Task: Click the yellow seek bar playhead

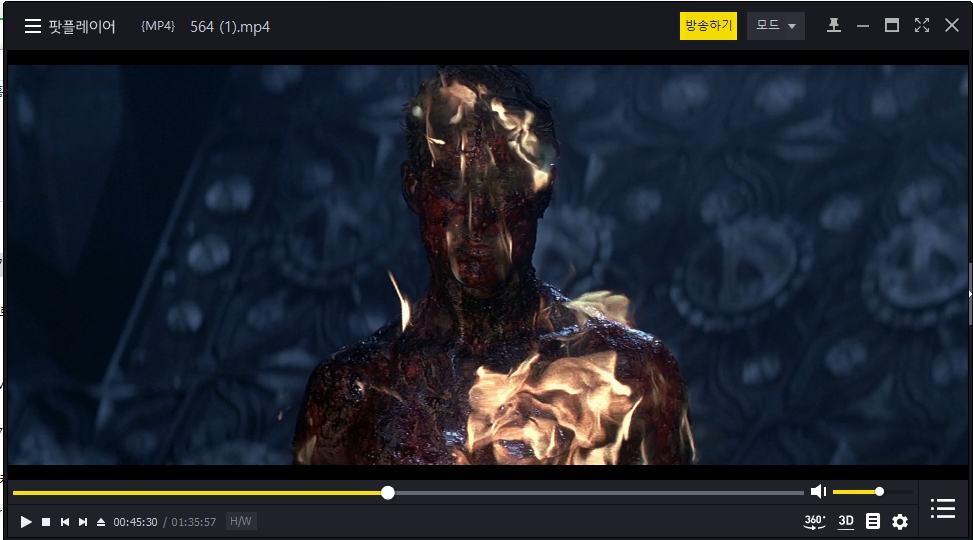Action: [388, 493]
